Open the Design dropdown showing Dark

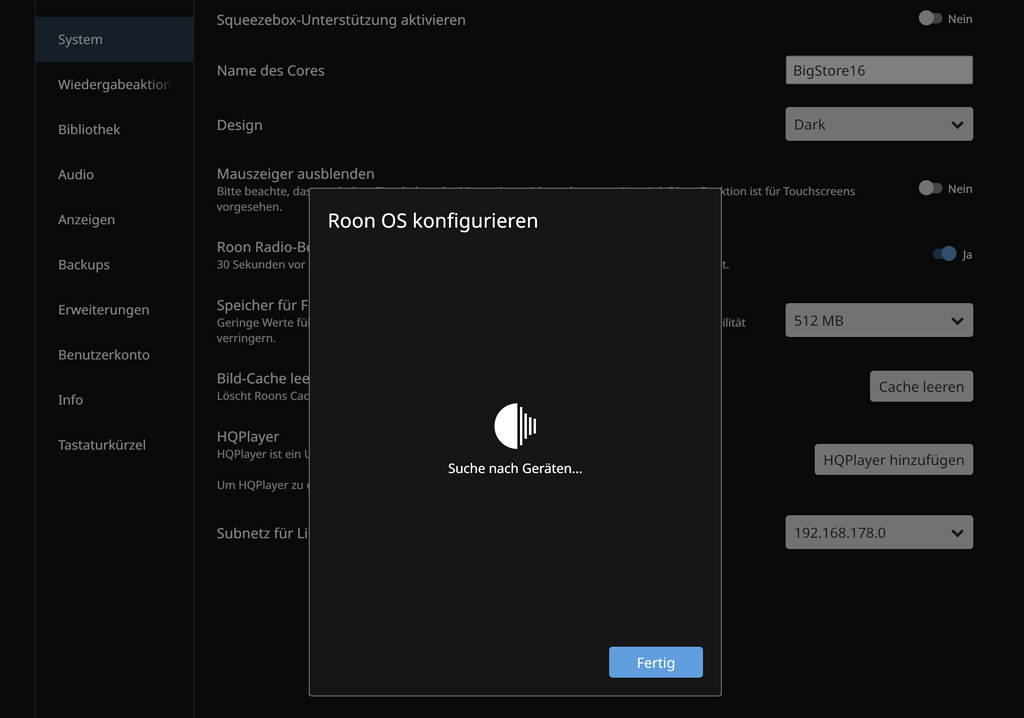point(878,123)
